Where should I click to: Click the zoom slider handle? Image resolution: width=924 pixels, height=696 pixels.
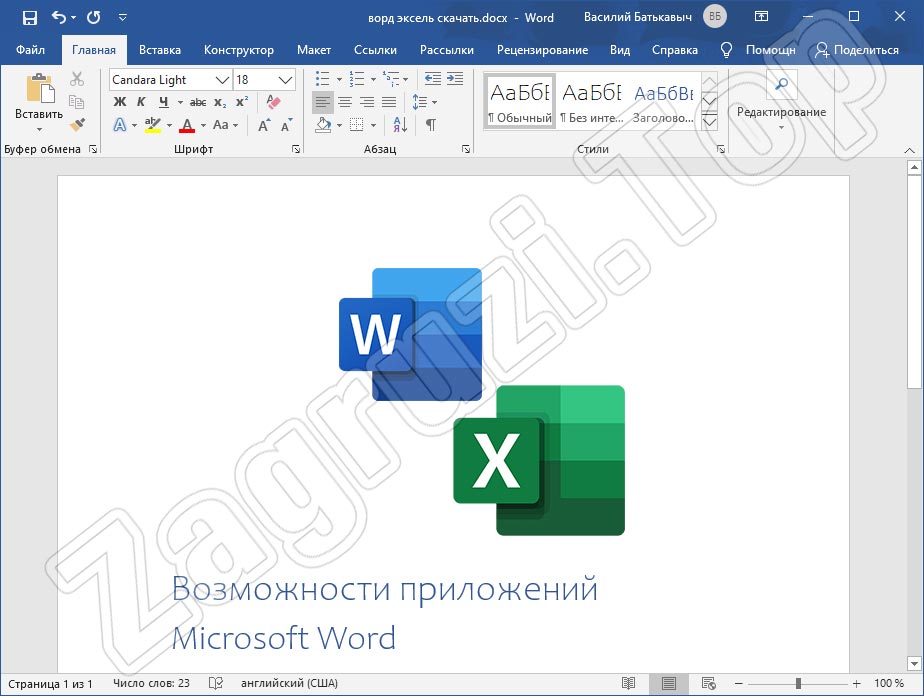coord(798,683)
